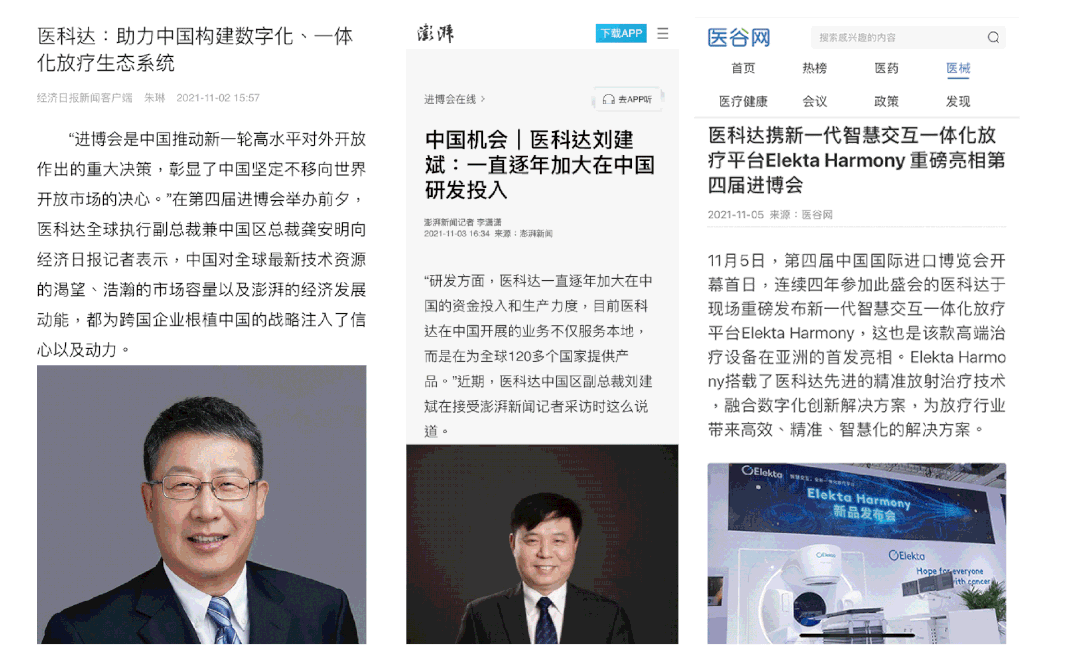Click the 澎湃 logo at top
The image size is (1080, 652).
pyautogui.click(x=435, y=33)
